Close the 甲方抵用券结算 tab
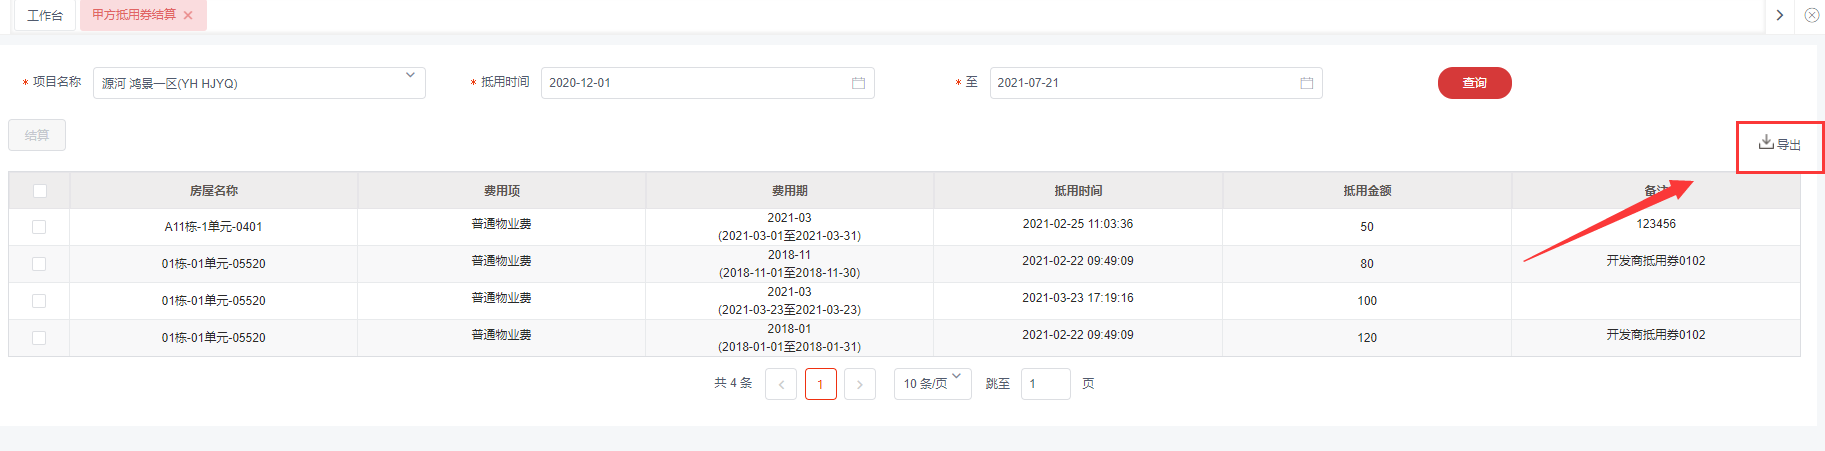The height and width of the screenshot is (451, 1825). pyautogui.click(x=188, y=16)
